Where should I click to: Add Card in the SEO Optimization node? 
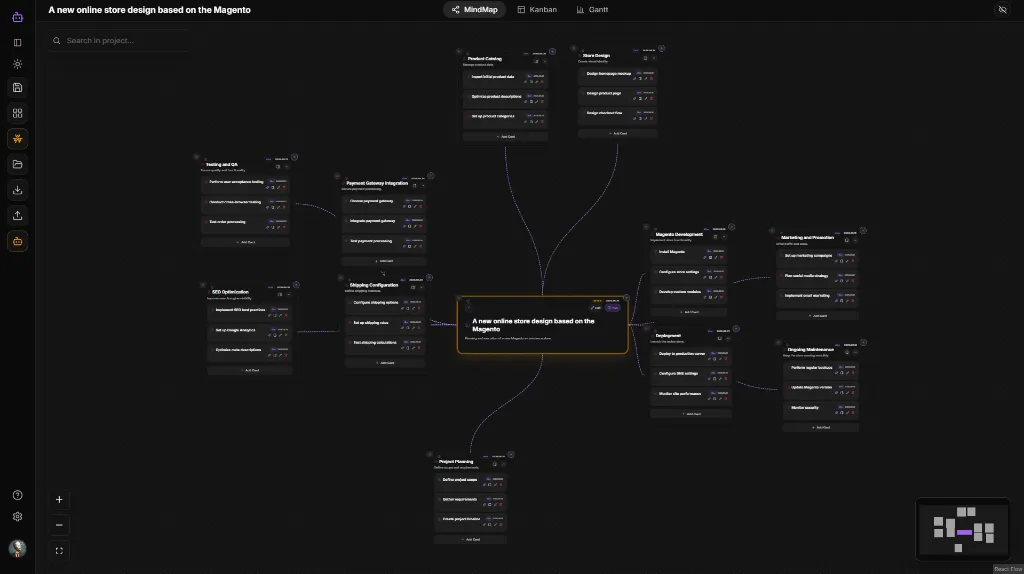point(249,370)
